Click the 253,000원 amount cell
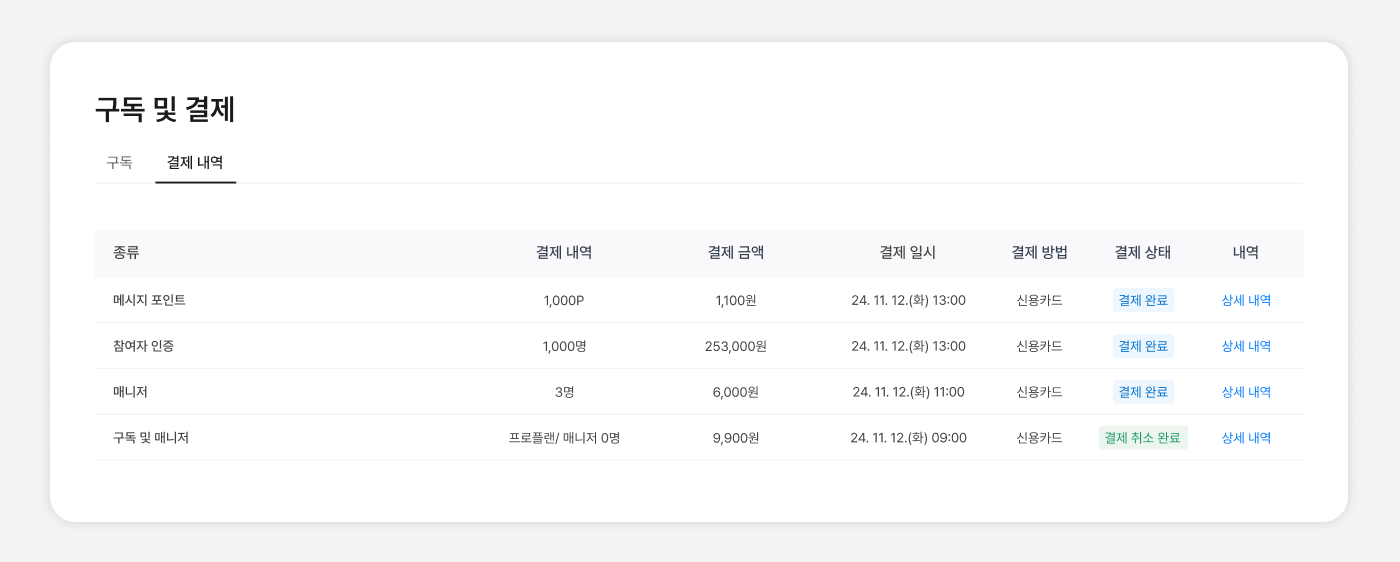 736,346
